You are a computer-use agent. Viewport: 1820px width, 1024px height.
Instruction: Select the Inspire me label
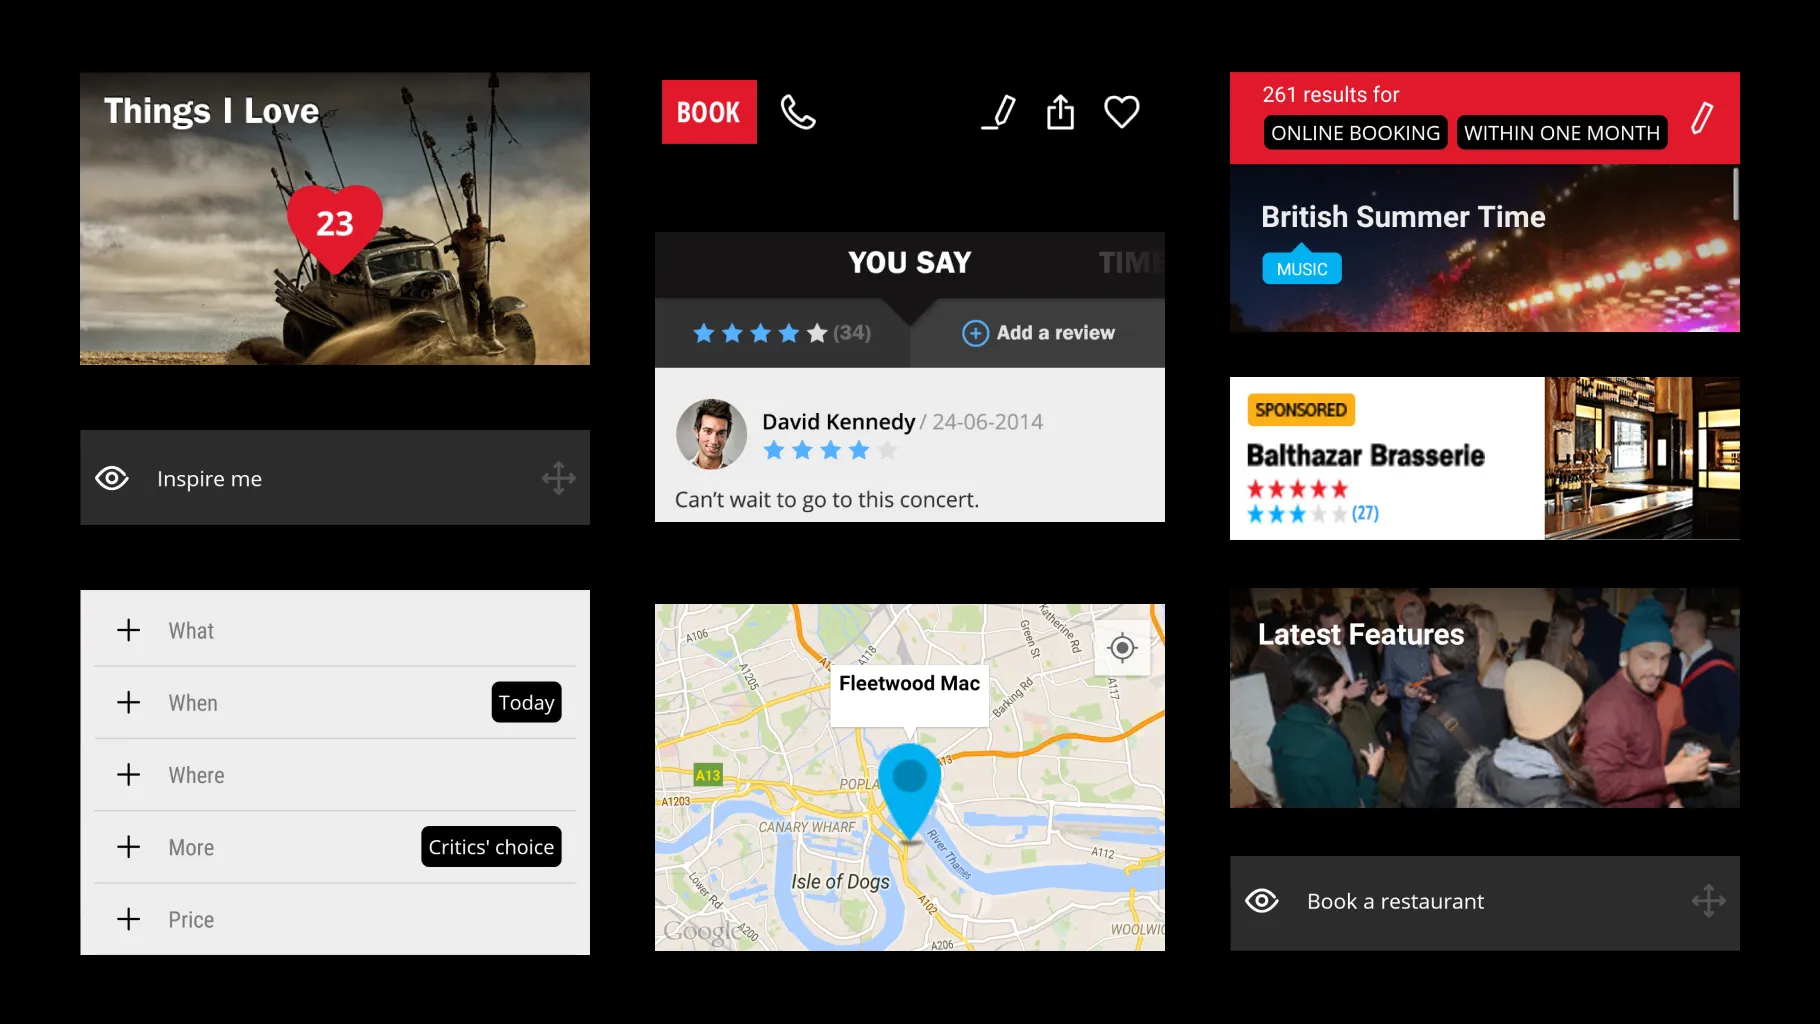(209, 479)
